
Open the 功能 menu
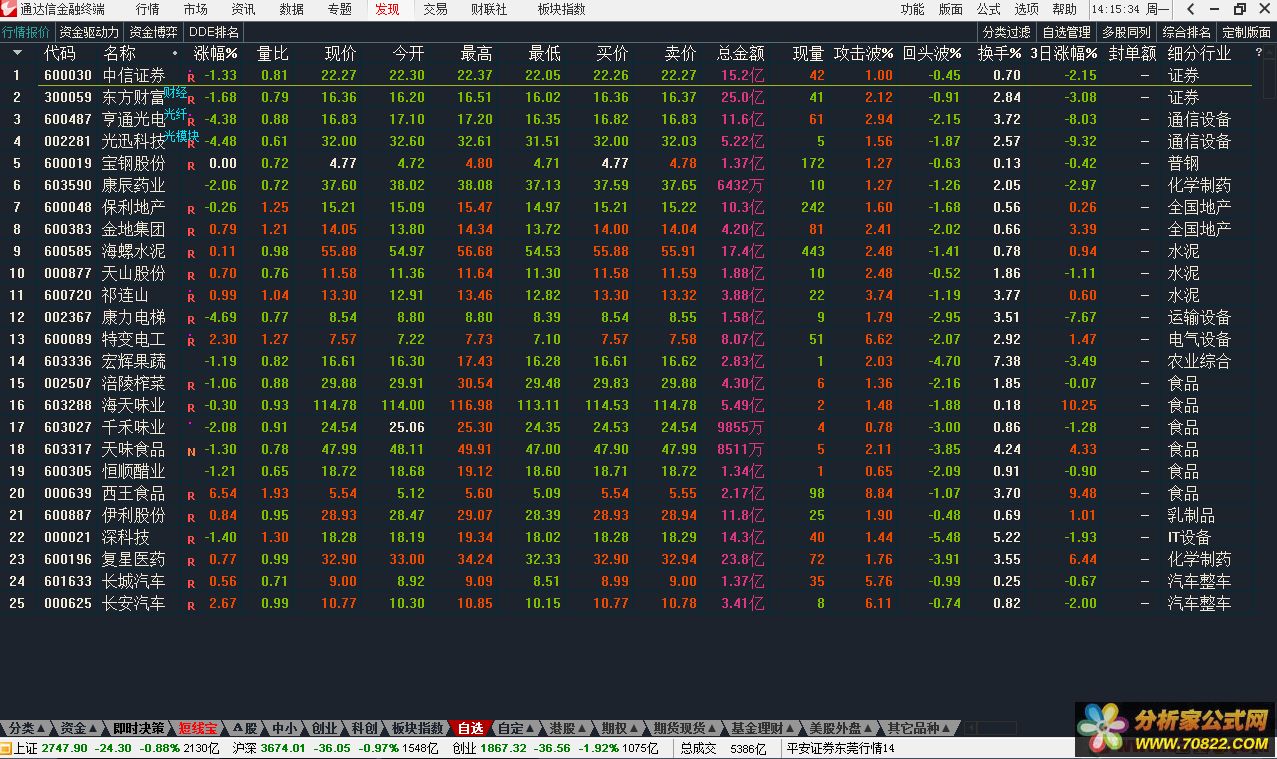coord(912,9)
